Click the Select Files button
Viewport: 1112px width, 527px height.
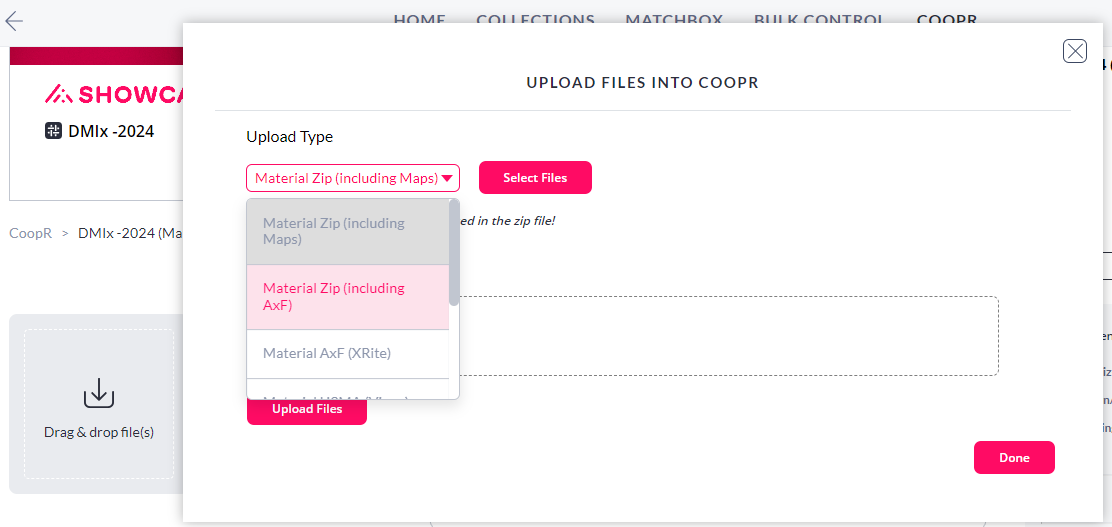click(x=535, y=177)
